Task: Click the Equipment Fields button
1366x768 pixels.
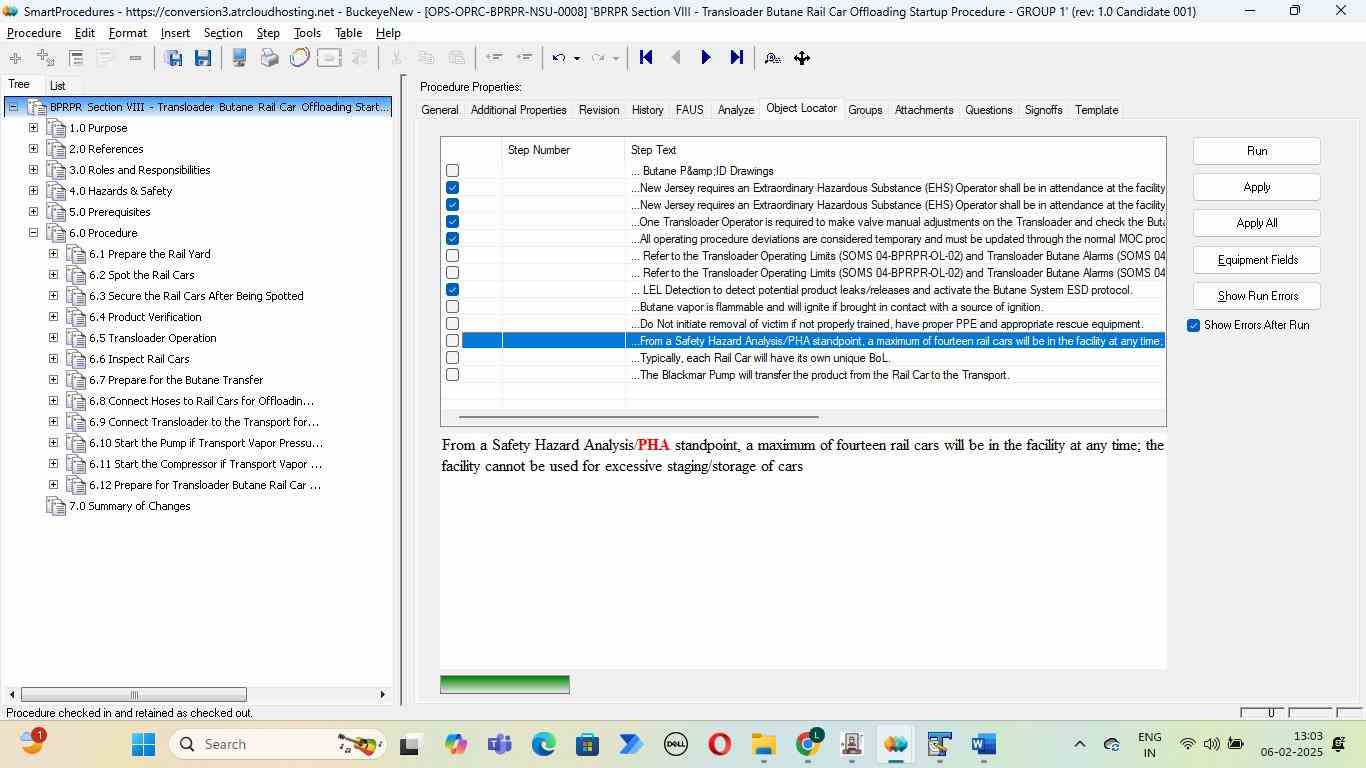Action: point(1257,260)
